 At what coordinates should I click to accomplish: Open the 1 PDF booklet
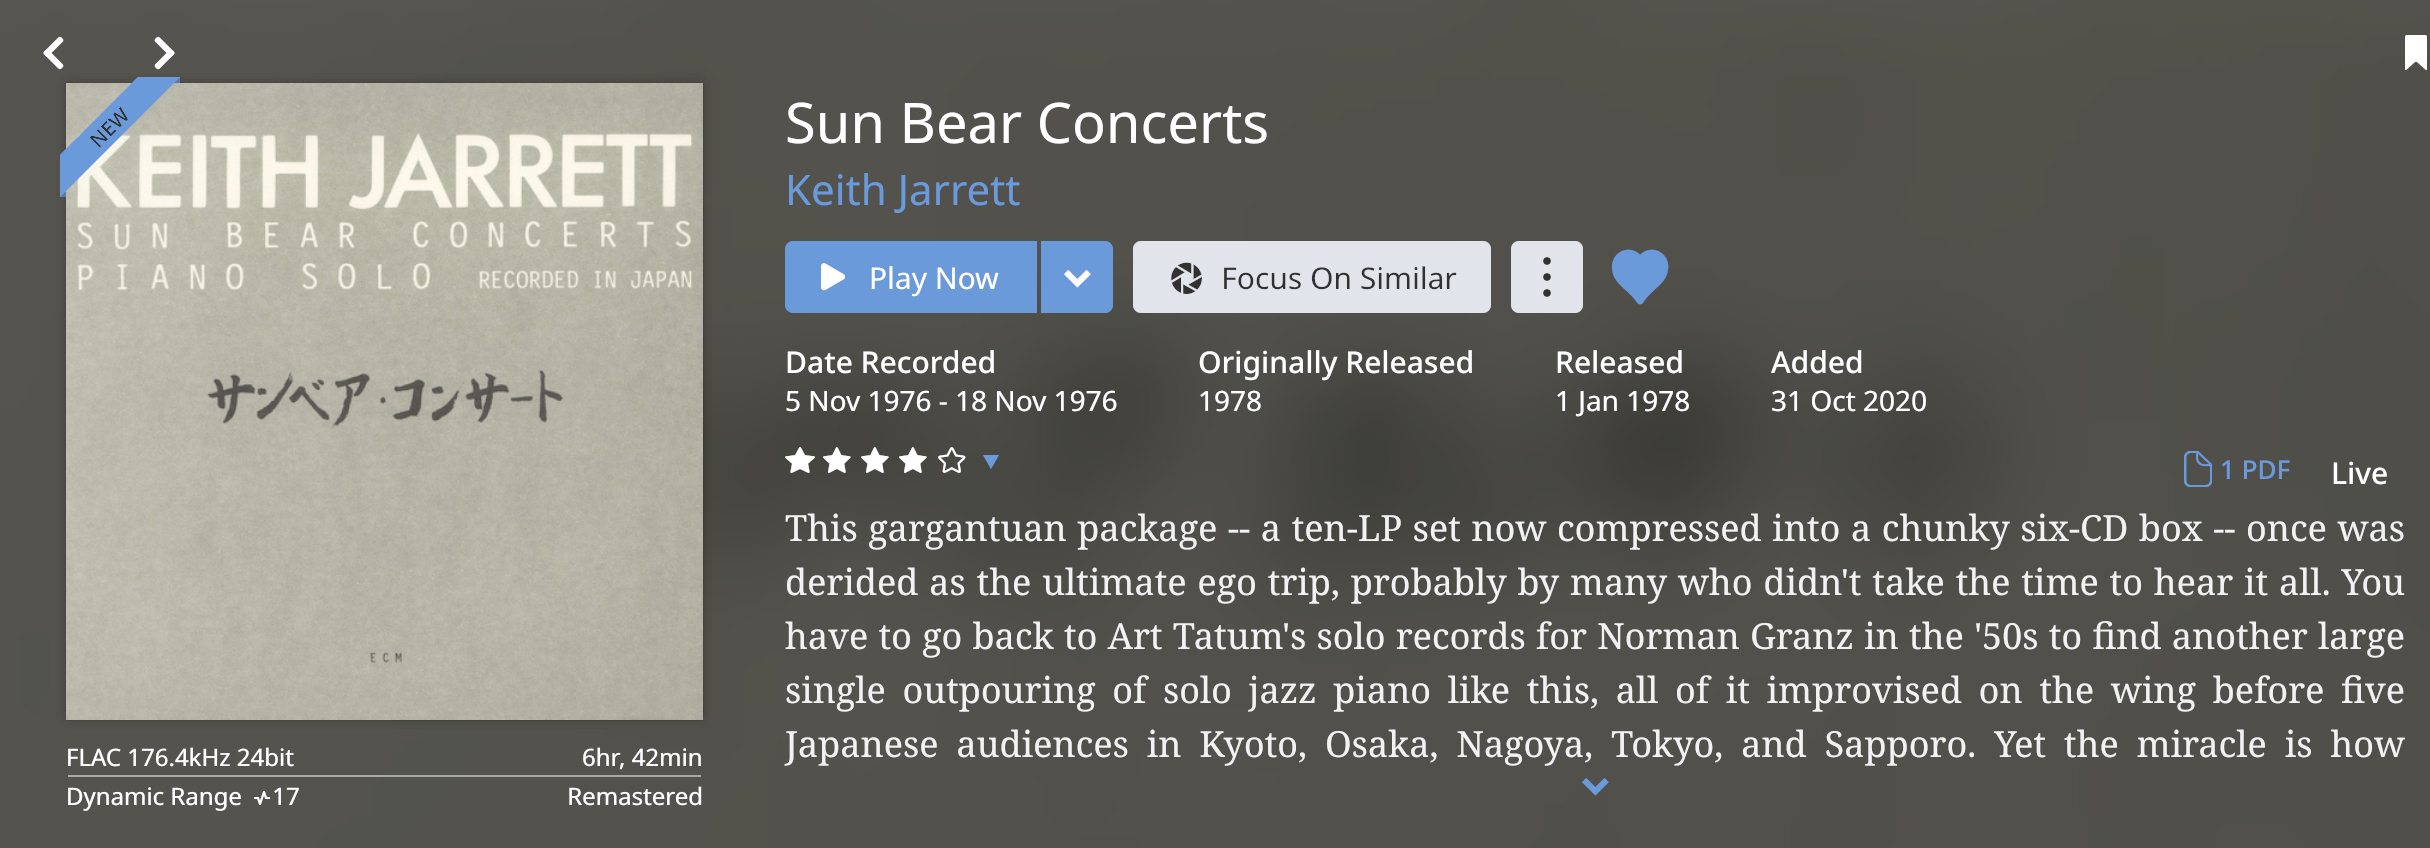[x=2236, y=470]
